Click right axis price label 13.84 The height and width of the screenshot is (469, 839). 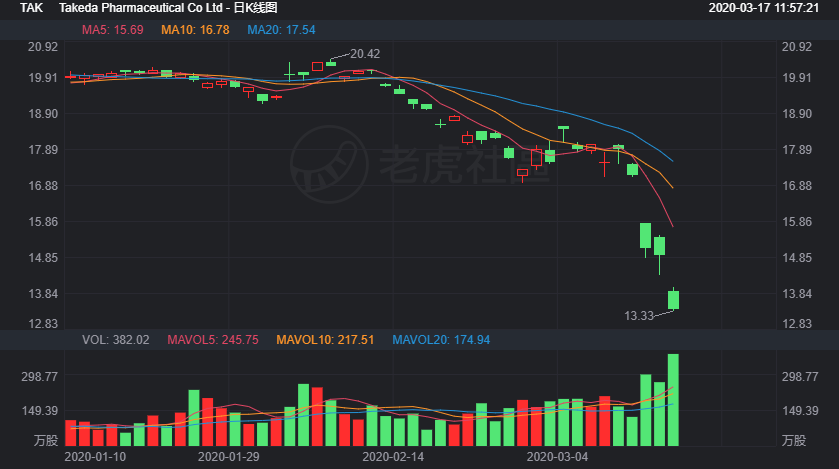coord(797,294)
